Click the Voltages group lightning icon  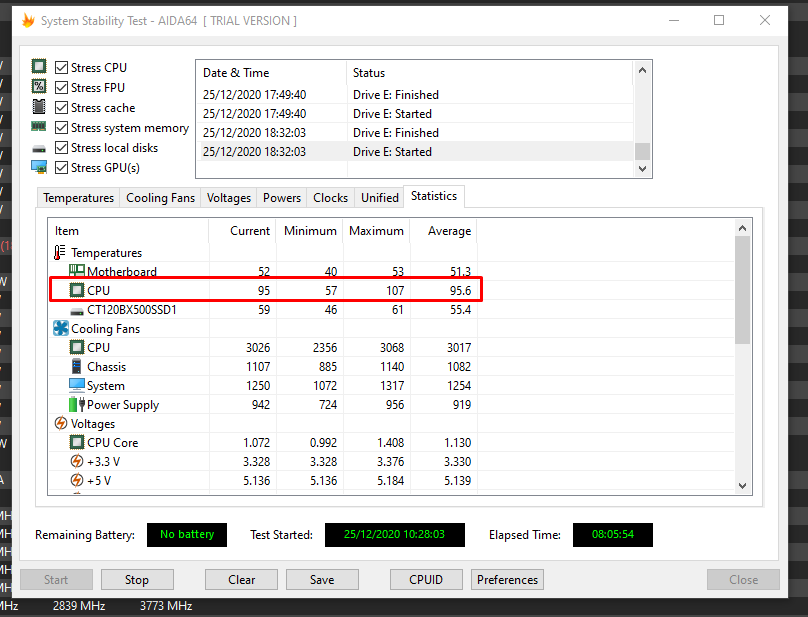pos(61,423)
